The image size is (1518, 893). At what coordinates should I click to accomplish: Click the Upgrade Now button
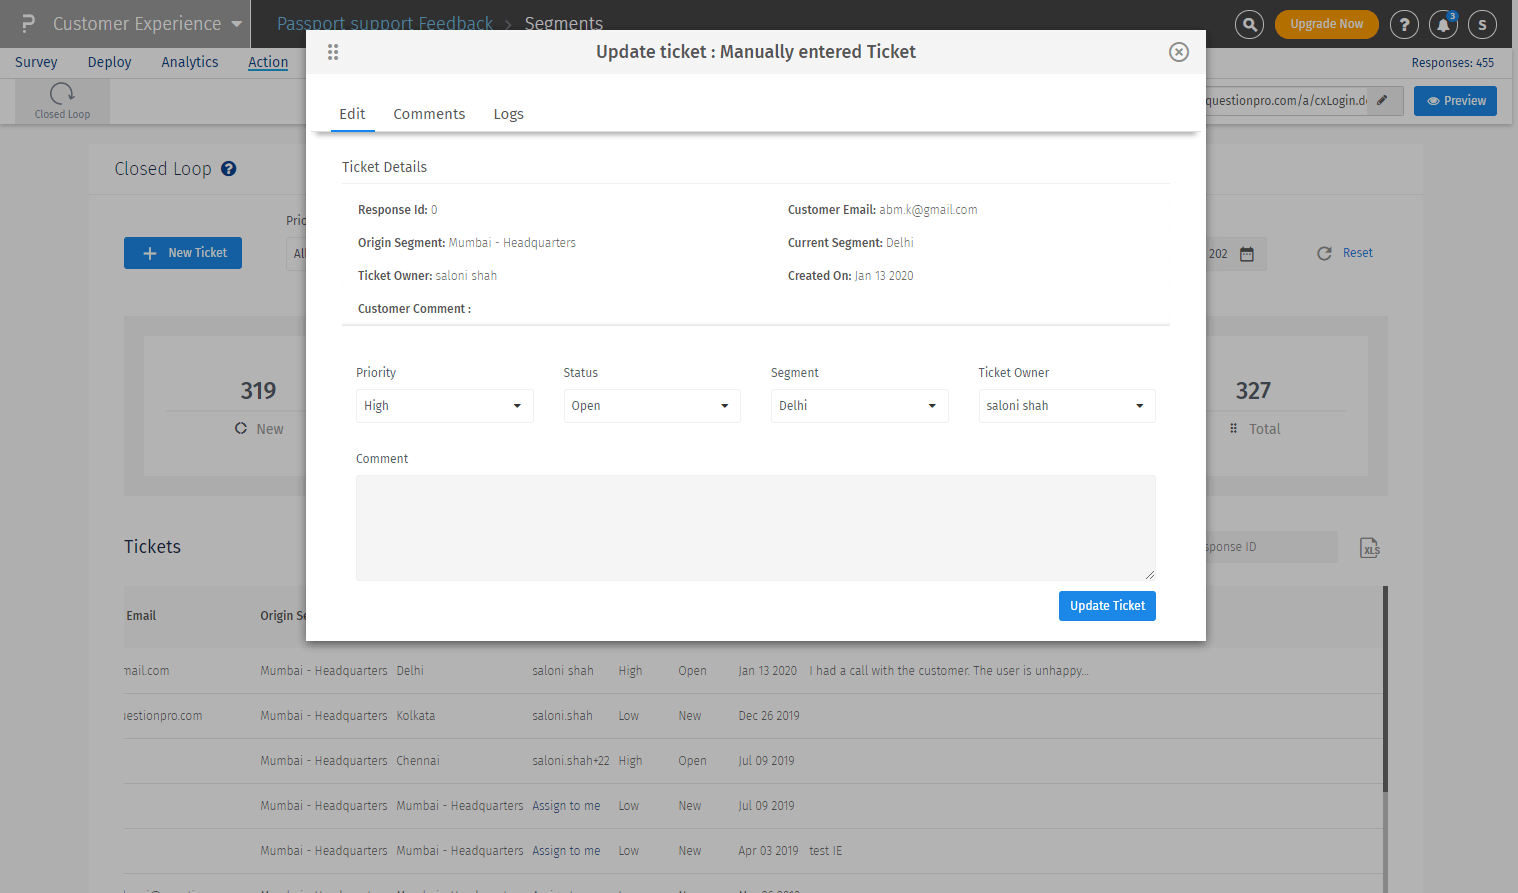coord(1326,24)
